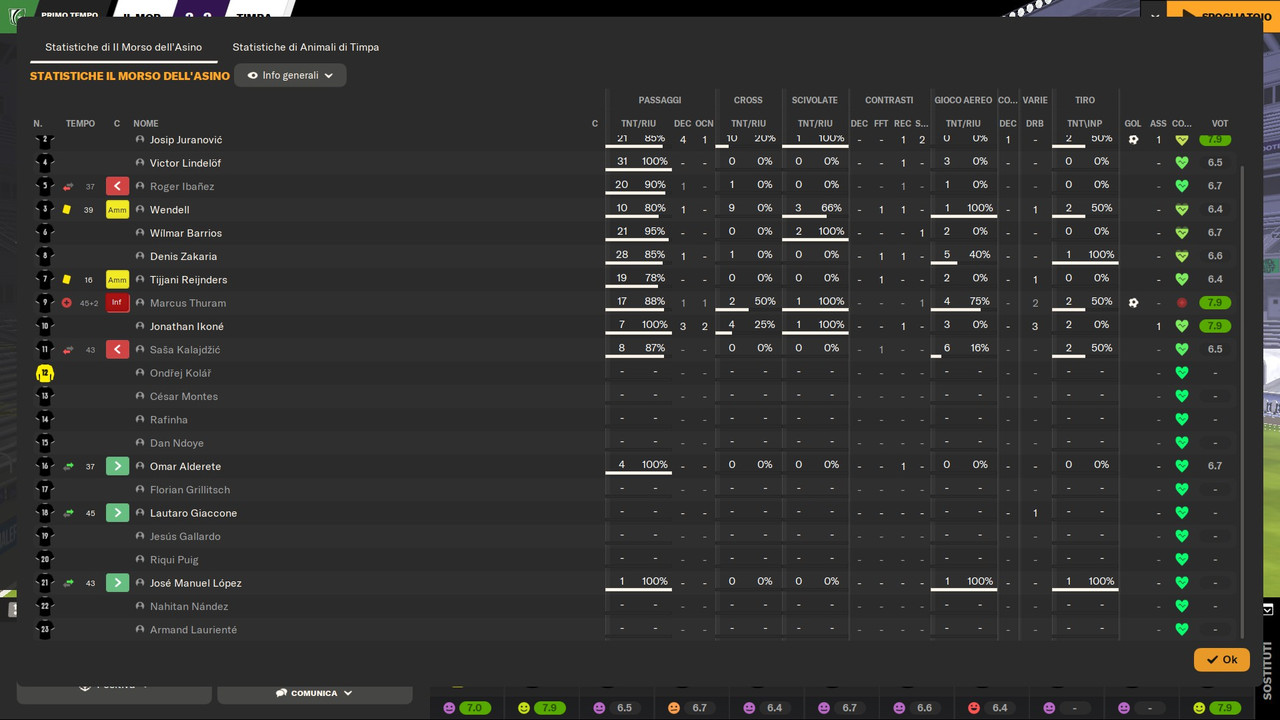Click the vertical scrollbar of the stats table
This screenshot has width=1280, height=720.
click(x=1242, y=400)
